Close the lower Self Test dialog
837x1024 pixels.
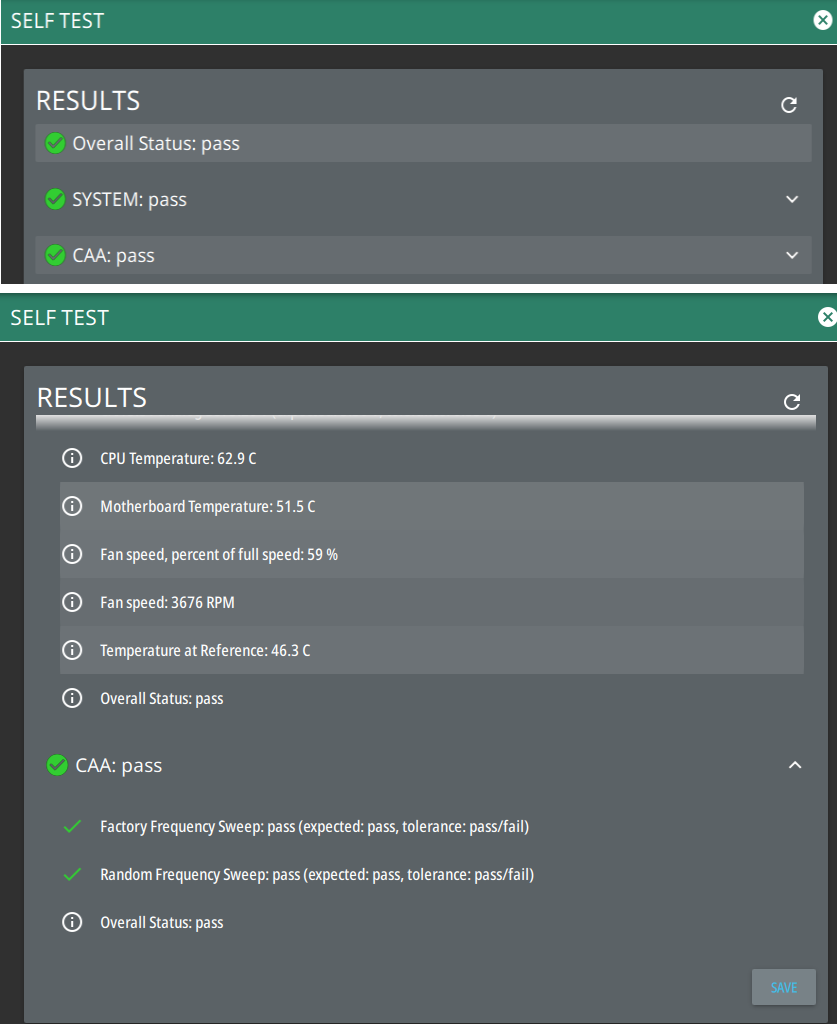[827, 318]
